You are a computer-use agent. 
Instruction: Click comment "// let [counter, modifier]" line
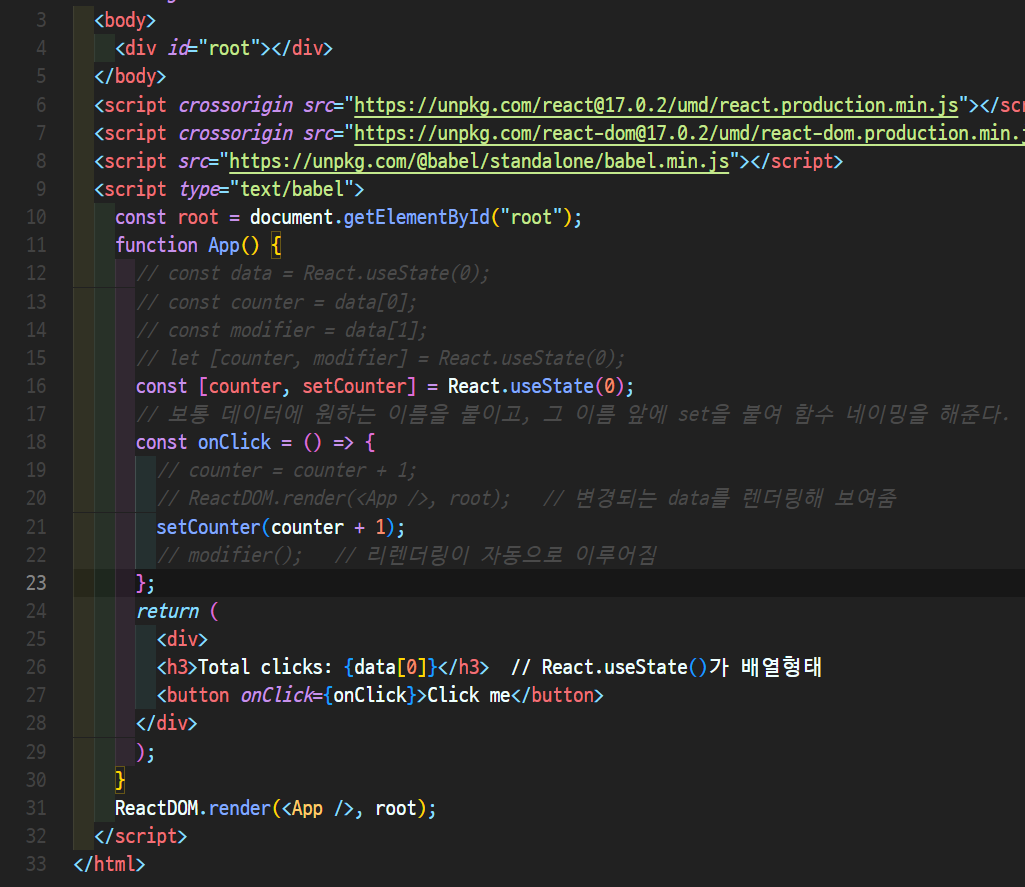(x=380, y=359)
